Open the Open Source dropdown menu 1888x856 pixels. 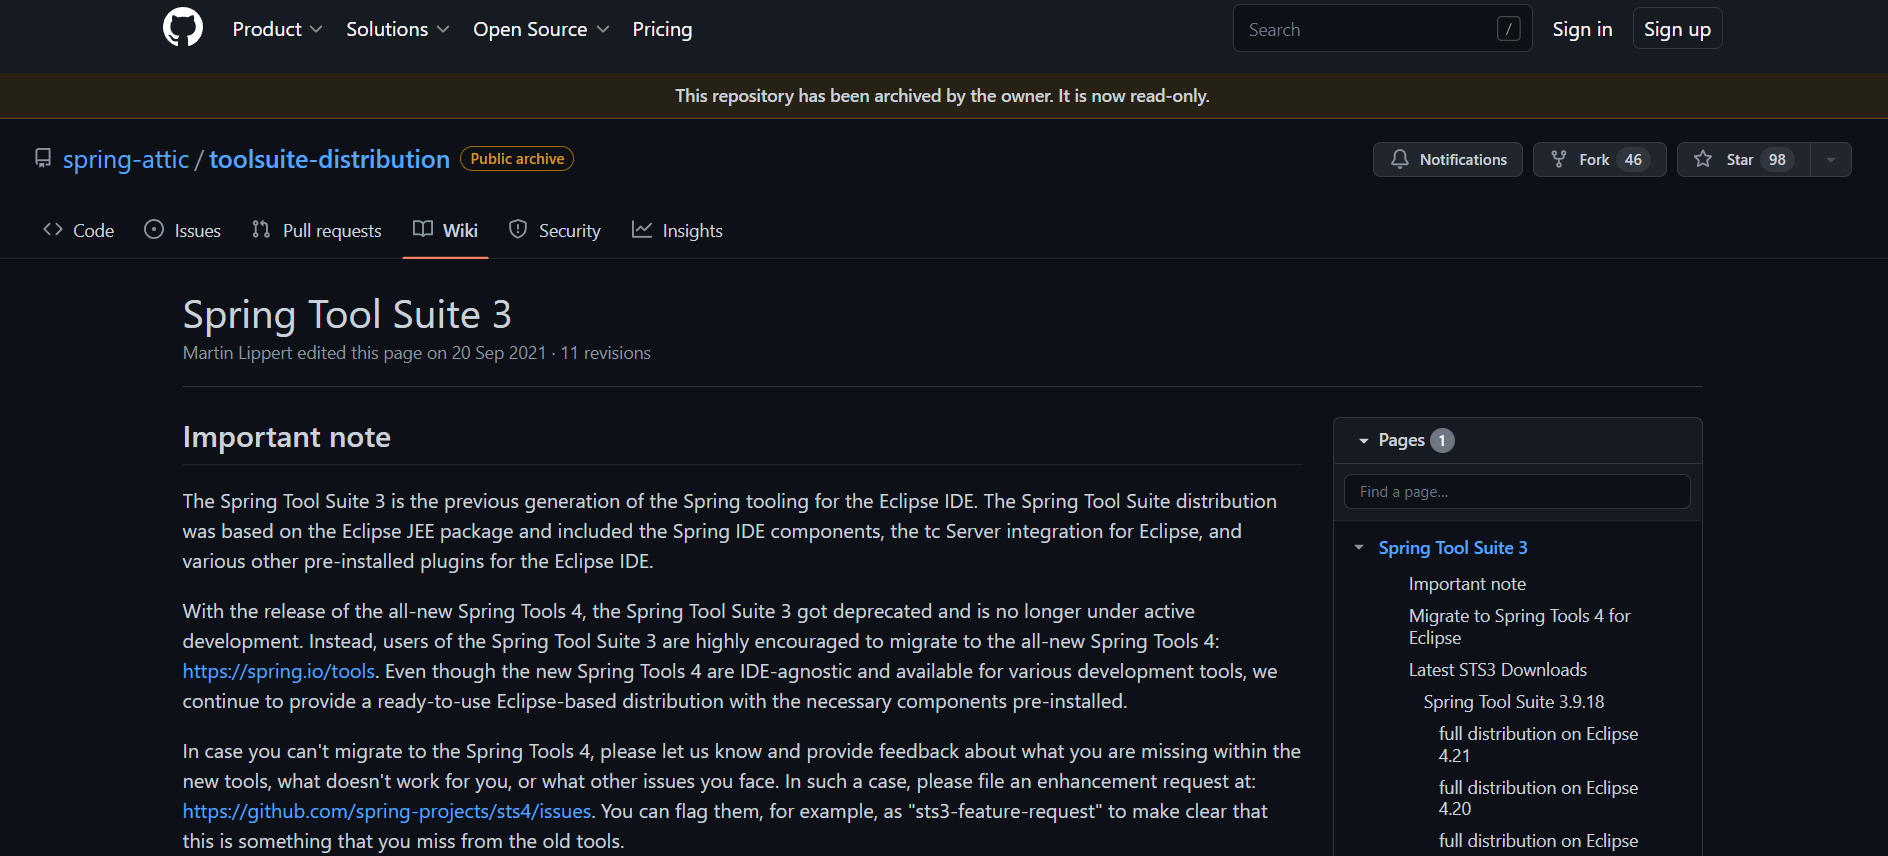[541, 29]
